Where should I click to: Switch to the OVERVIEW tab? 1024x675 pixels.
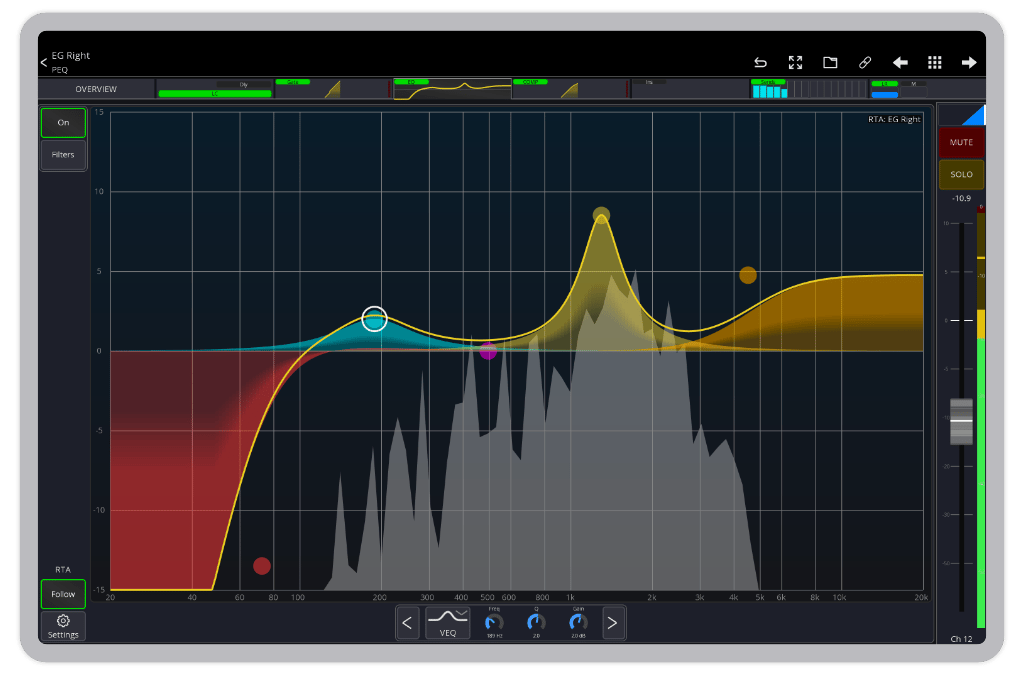[x=97, y=88]
